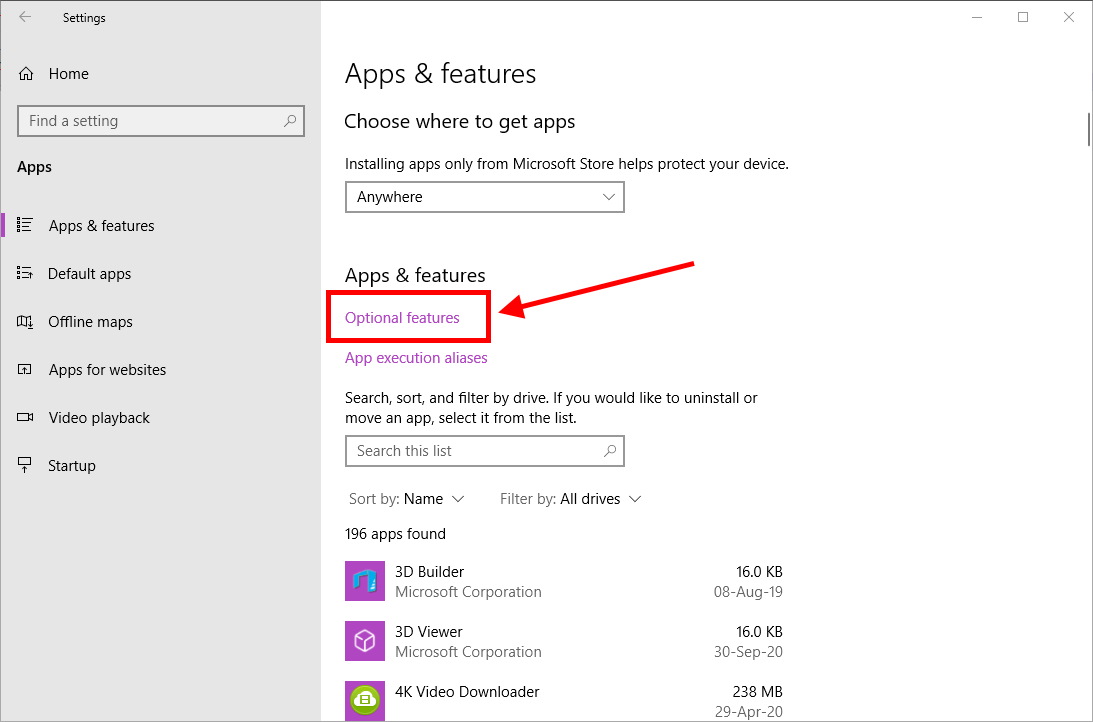Image resolution: width=1093 pixels, height=722 pixels.
Task: Open Video playback settings
Action: point(99,418)
